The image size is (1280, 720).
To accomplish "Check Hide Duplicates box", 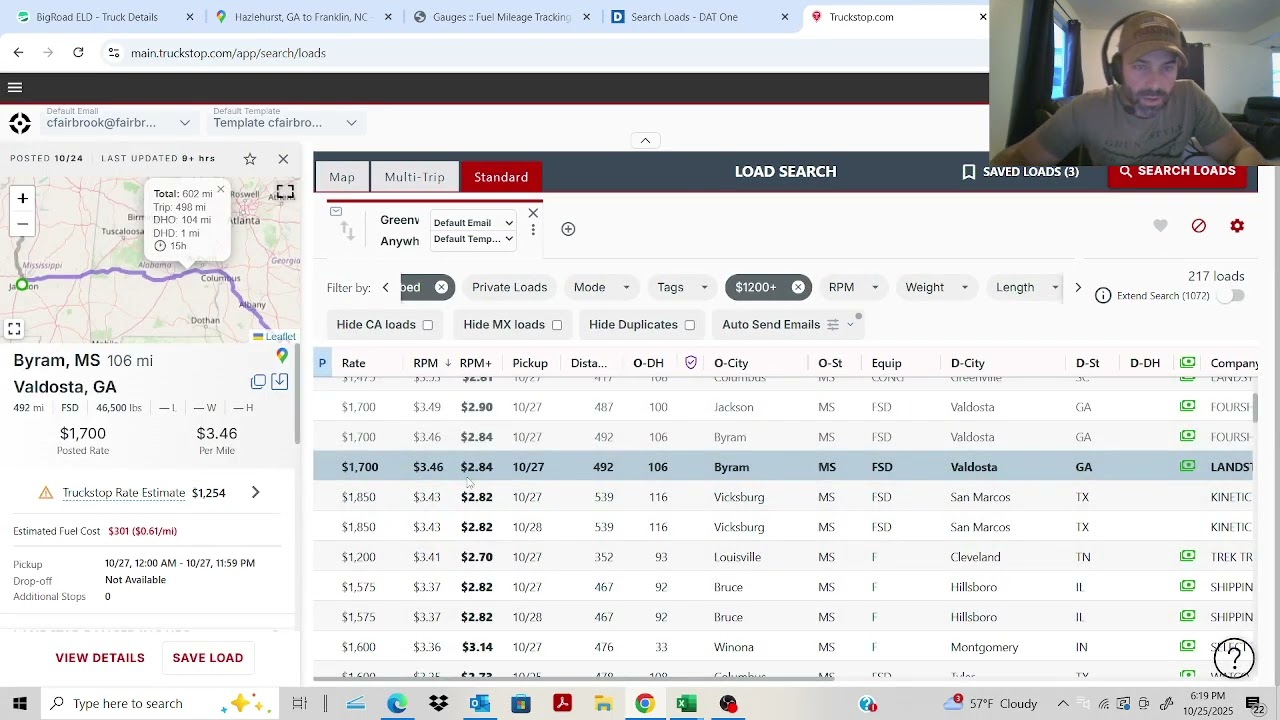I will 690,325.
